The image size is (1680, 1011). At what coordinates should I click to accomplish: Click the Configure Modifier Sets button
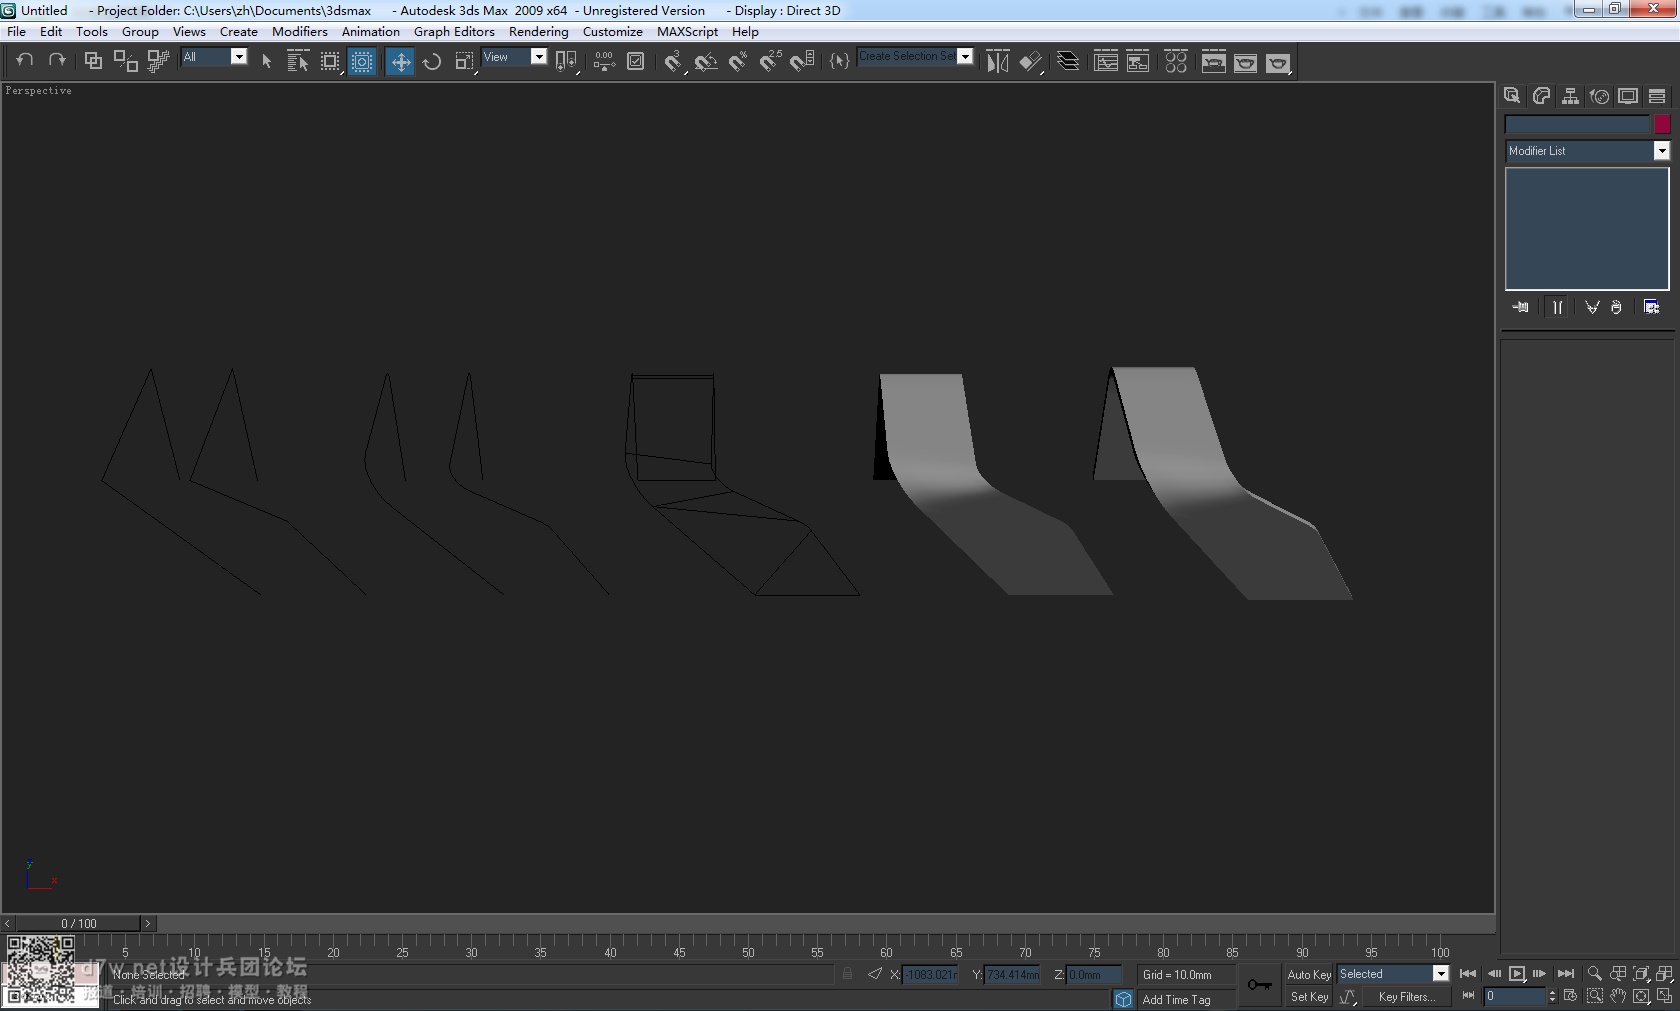[x=1651, y=307]
